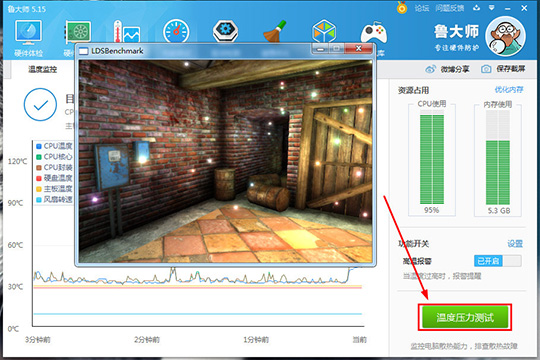The width and height of the screenshot is (540, 360).
Task: Open the title bar dropdown menu arrow
Action: tap(491, 8)
